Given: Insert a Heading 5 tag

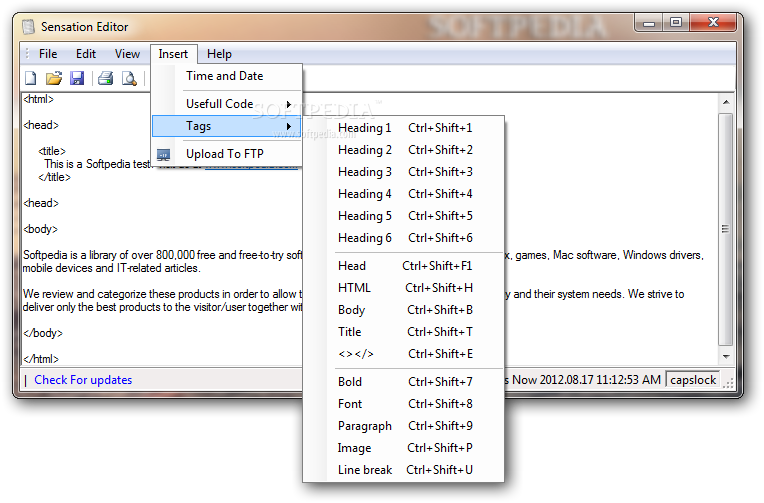Looking at the screenshot, I should point(403,215).
